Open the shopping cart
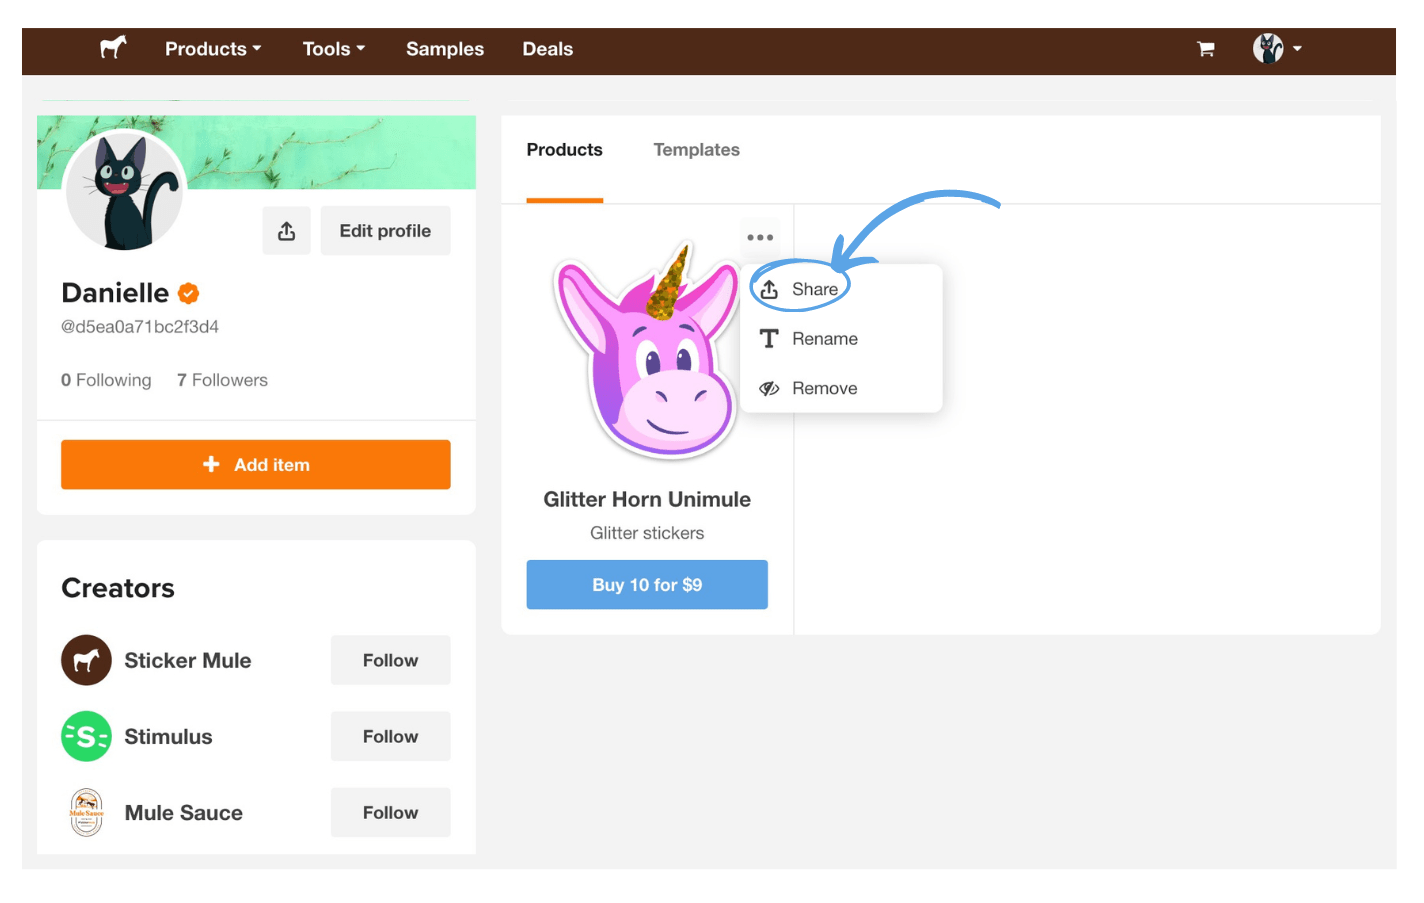Viewport: 1424px width, 903px height. coord(1206,49)
